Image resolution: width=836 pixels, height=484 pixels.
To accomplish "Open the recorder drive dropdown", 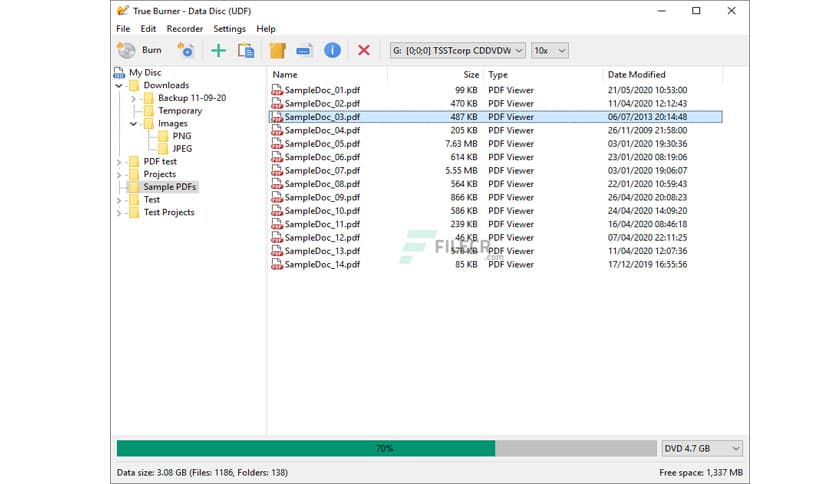I will [456, 50].
